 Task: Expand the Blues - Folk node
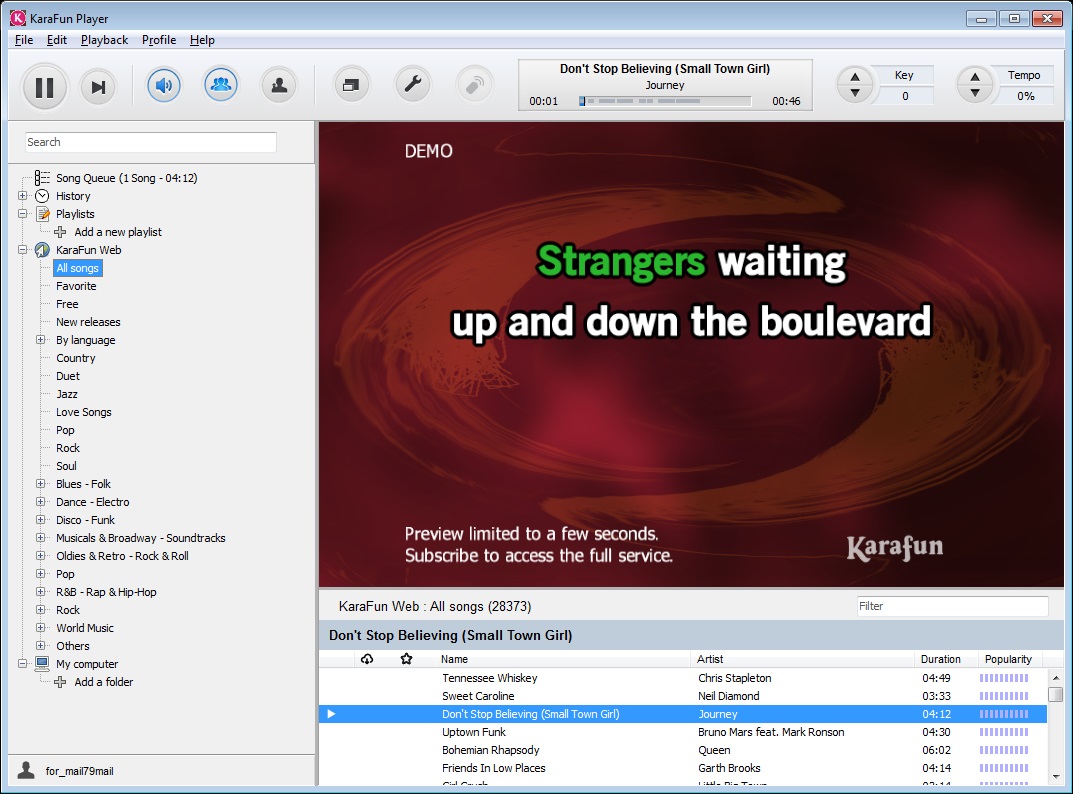pos(41,484)
